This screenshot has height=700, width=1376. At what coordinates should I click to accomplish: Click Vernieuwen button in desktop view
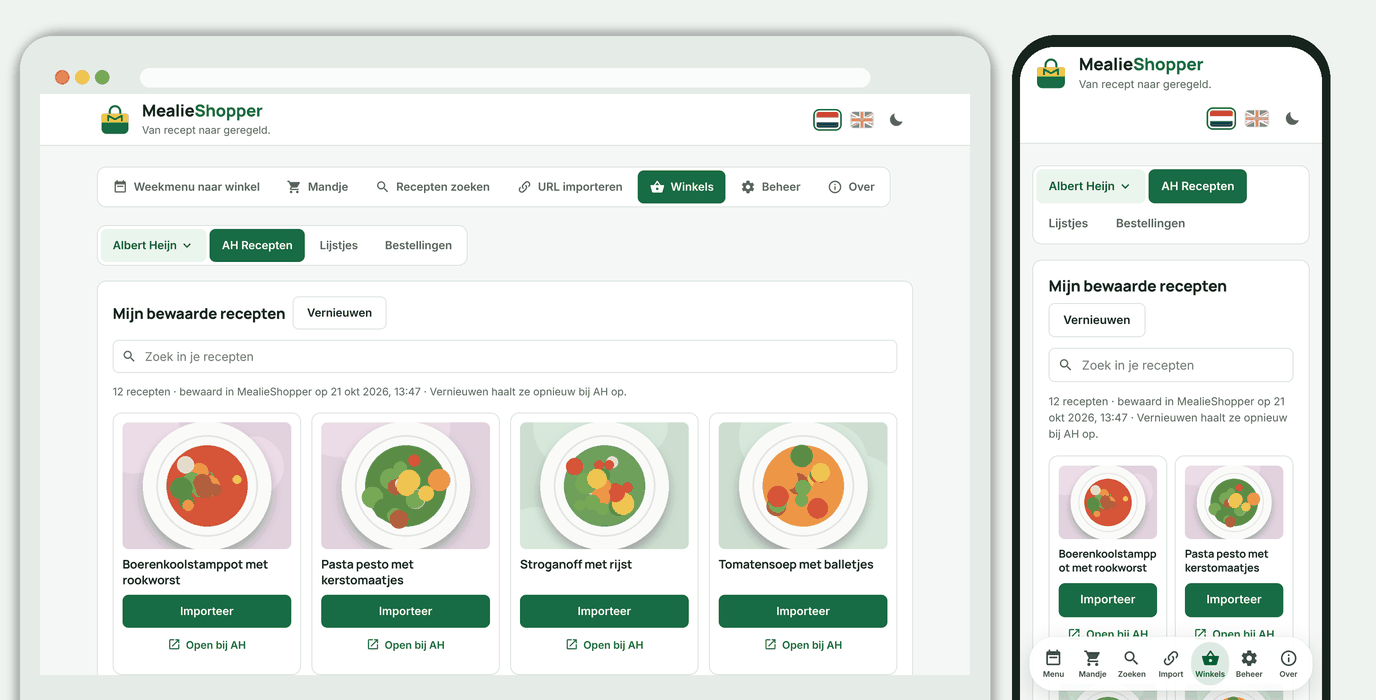click(339, 313)
